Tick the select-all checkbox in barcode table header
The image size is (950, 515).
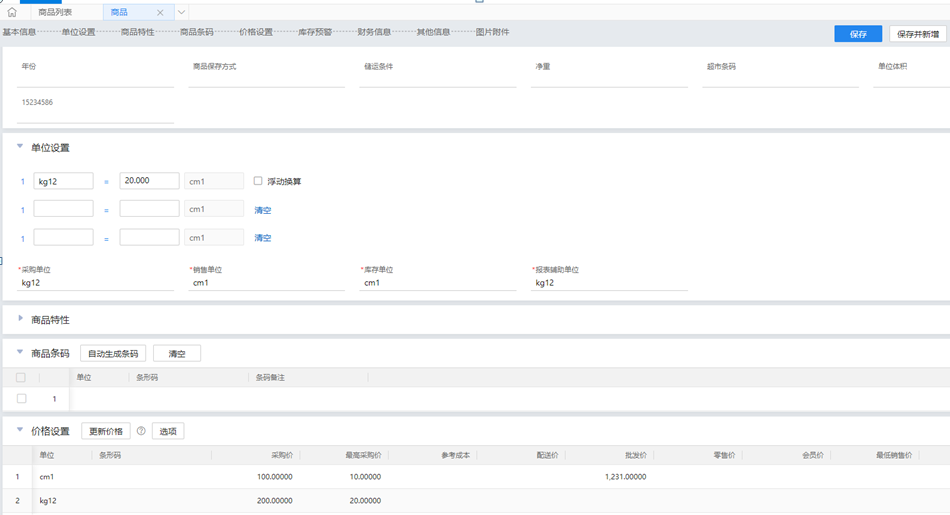tap(21, 378)
